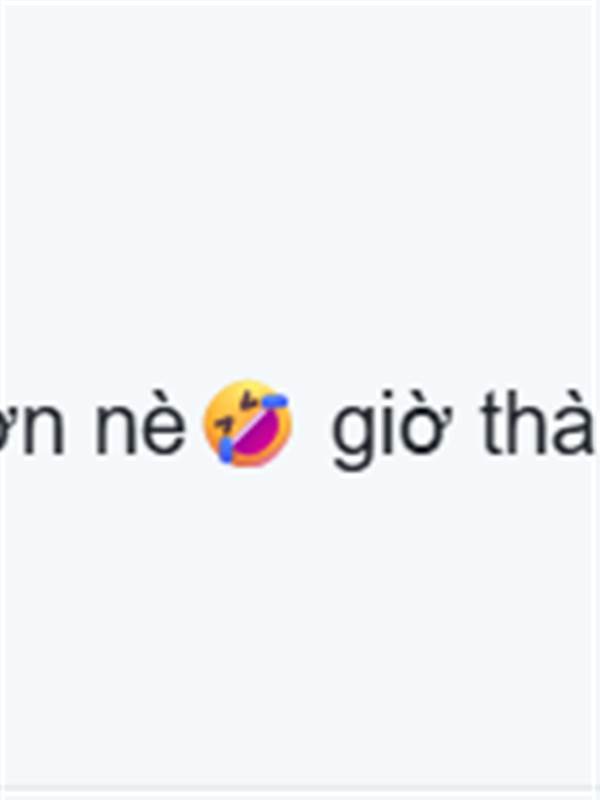This screenshot has width=600, height=800.
Task: Click the rolling-on-floor laughing emoji
Action: coord(248,422)
